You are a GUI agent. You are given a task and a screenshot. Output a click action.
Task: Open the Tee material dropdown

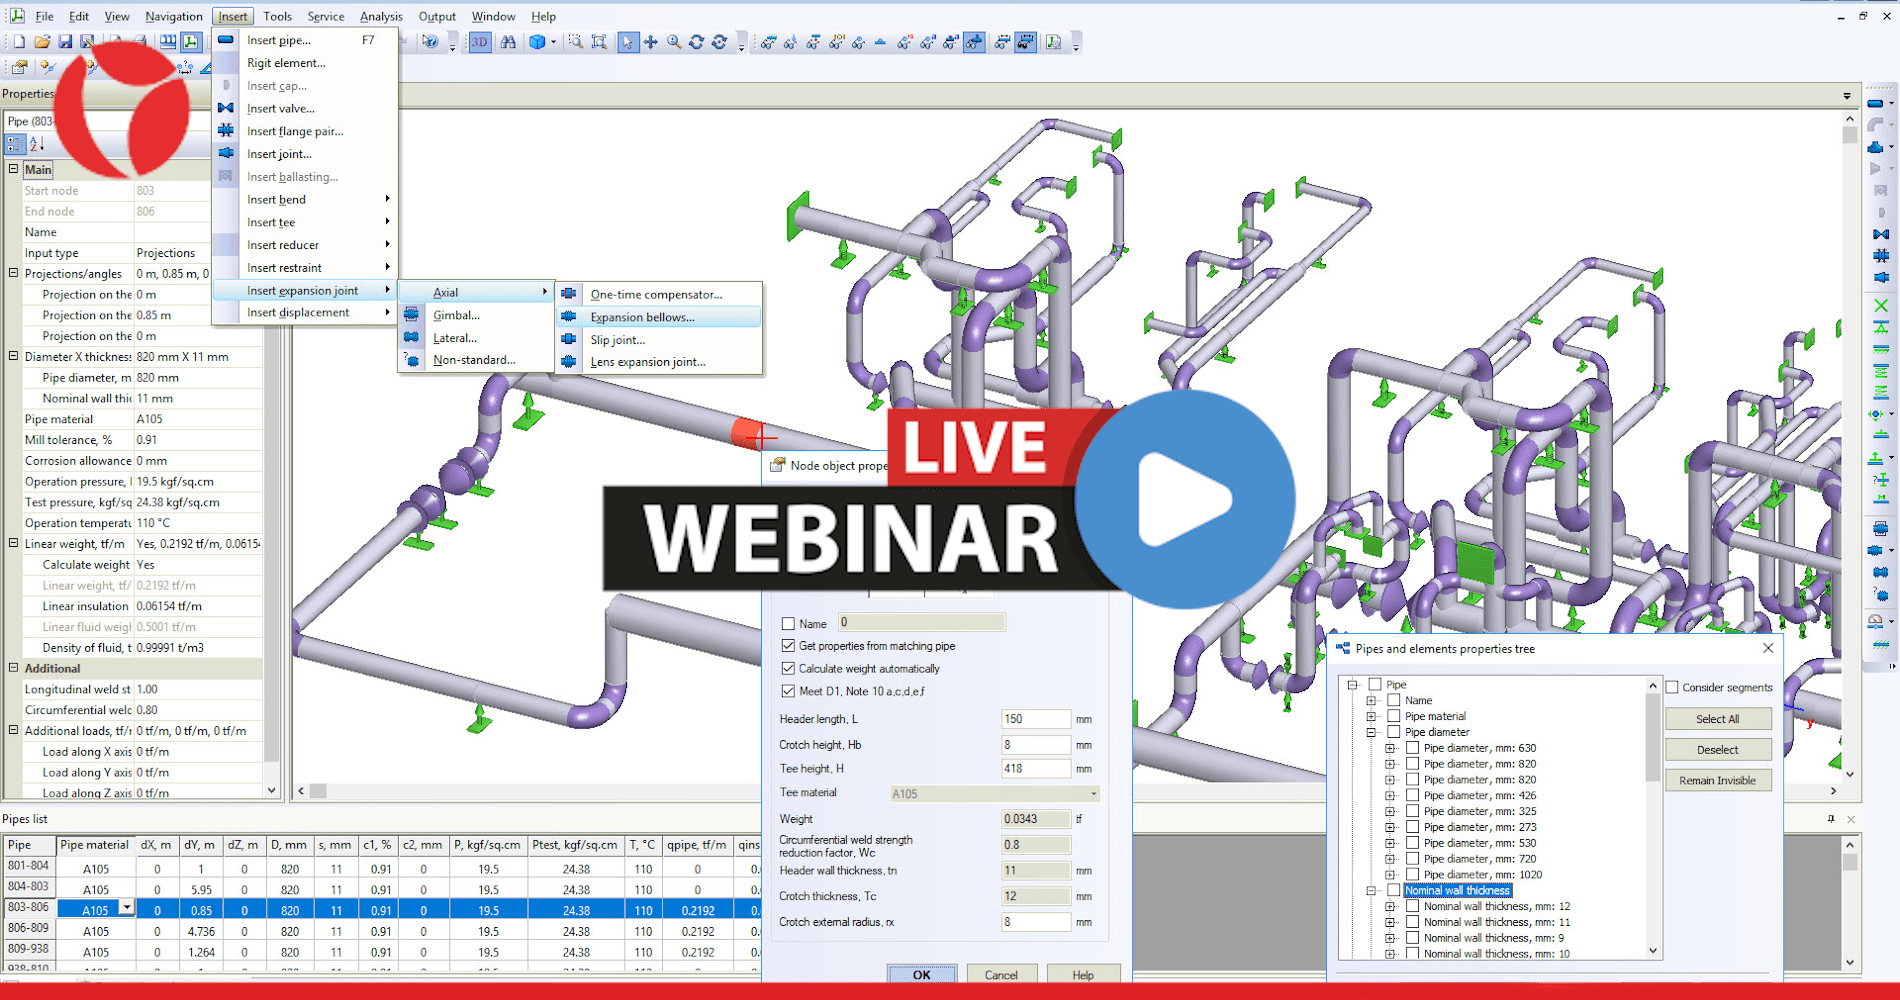point(1093,794)
